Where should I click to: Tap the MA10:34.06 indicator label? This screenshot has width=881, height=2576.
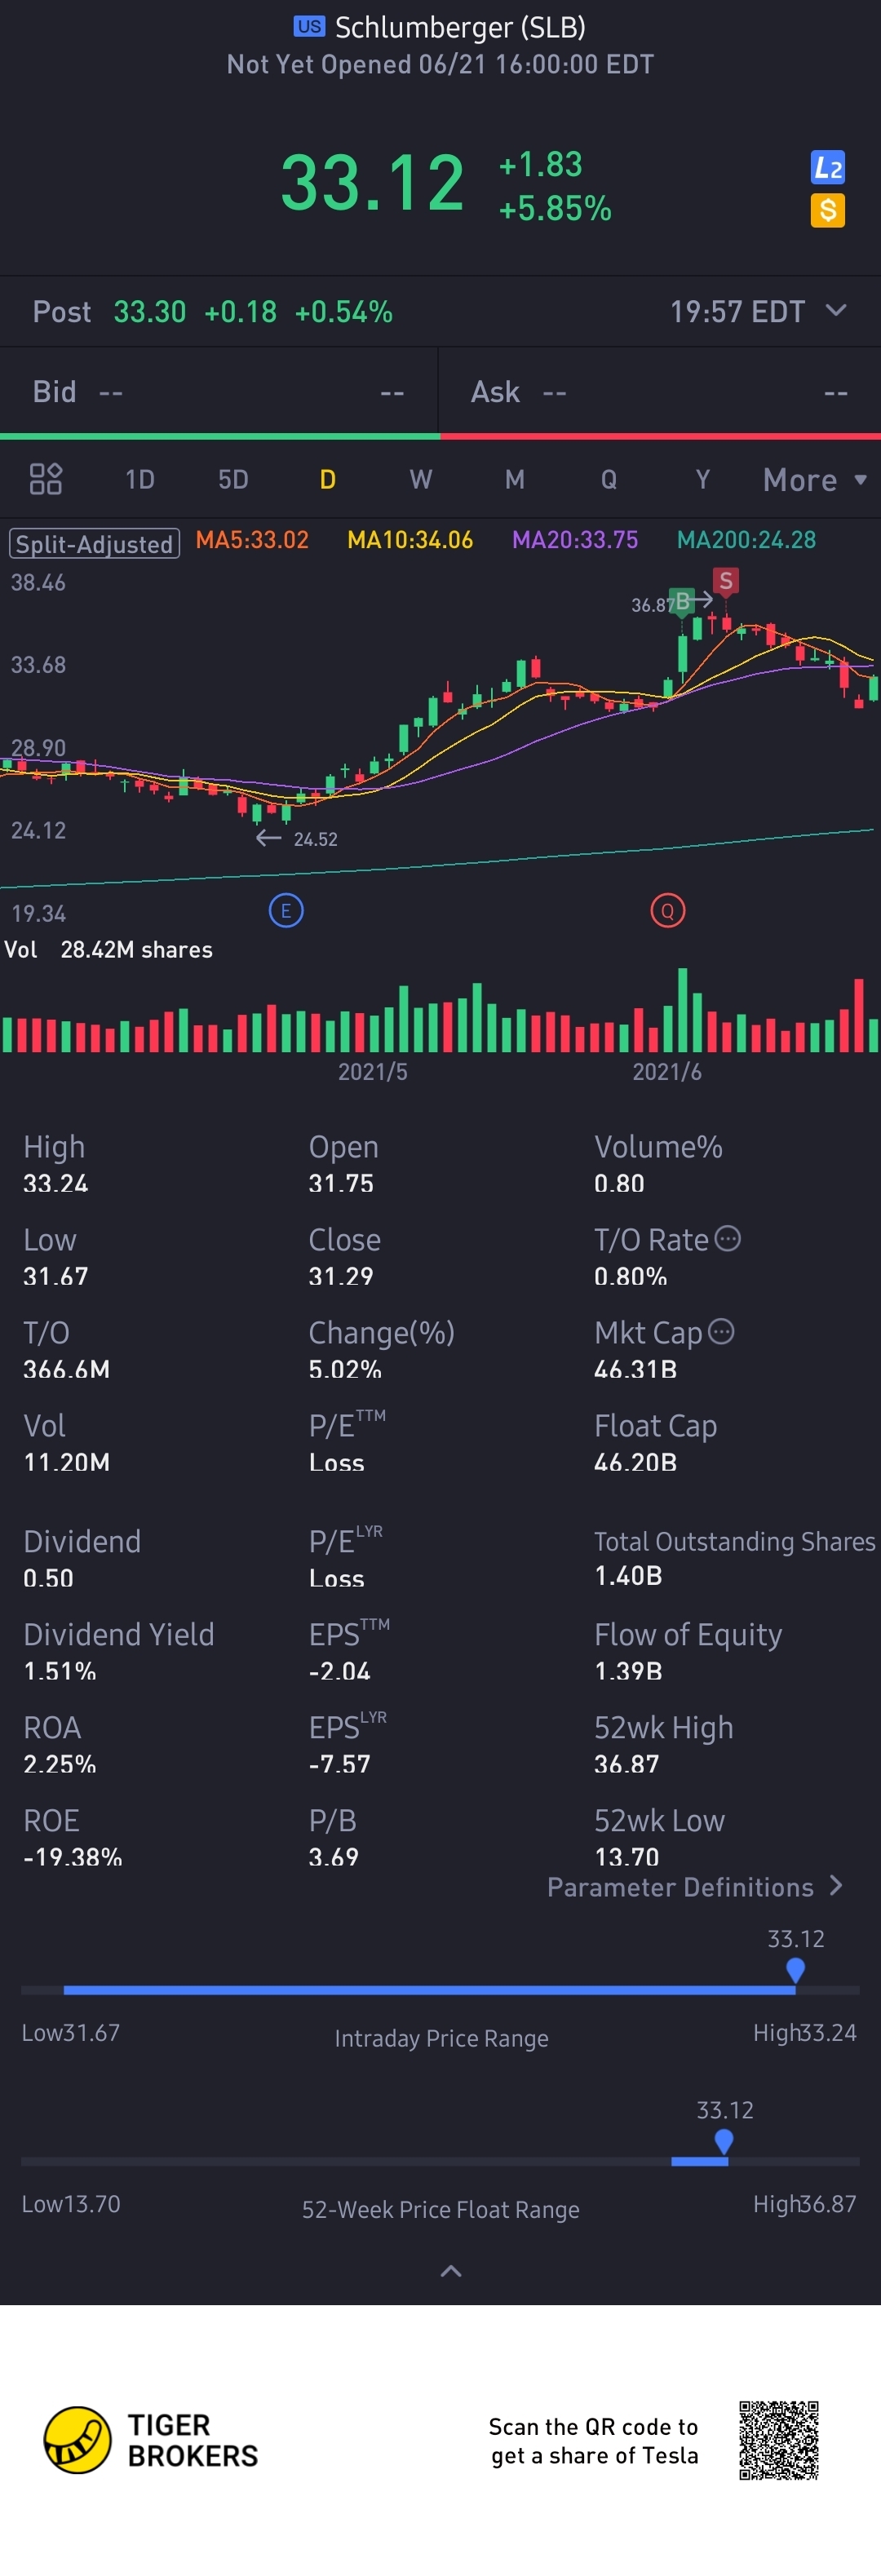point(410,540)
